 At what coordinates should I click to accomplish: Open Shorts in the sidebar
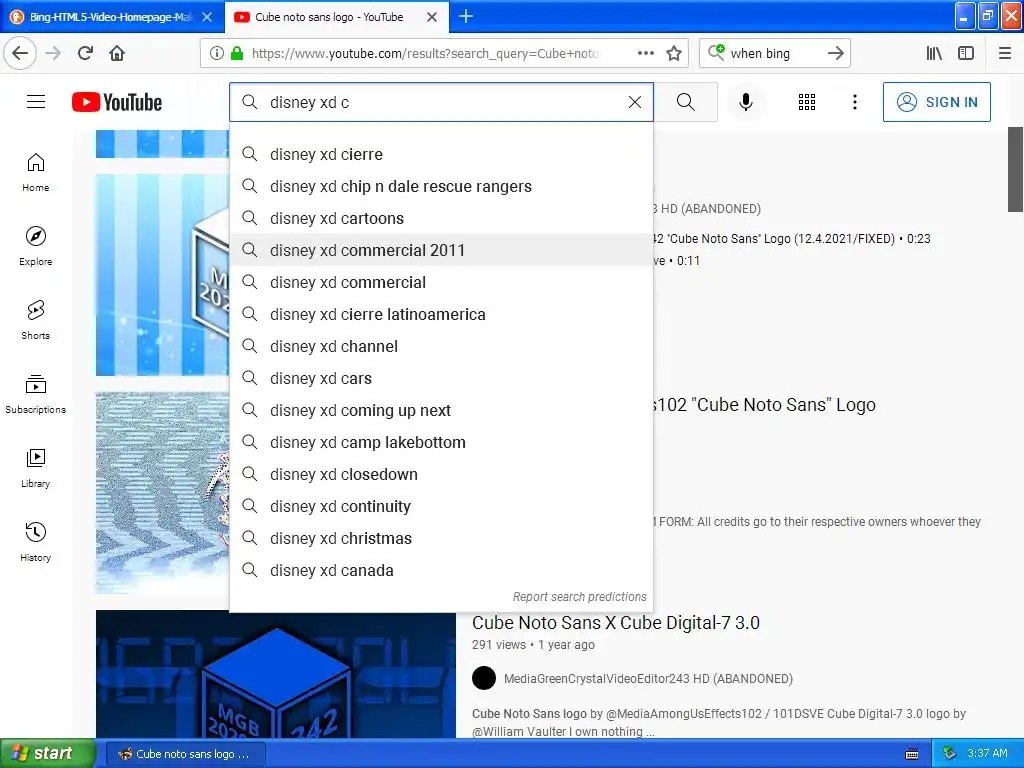coord(36,320)
